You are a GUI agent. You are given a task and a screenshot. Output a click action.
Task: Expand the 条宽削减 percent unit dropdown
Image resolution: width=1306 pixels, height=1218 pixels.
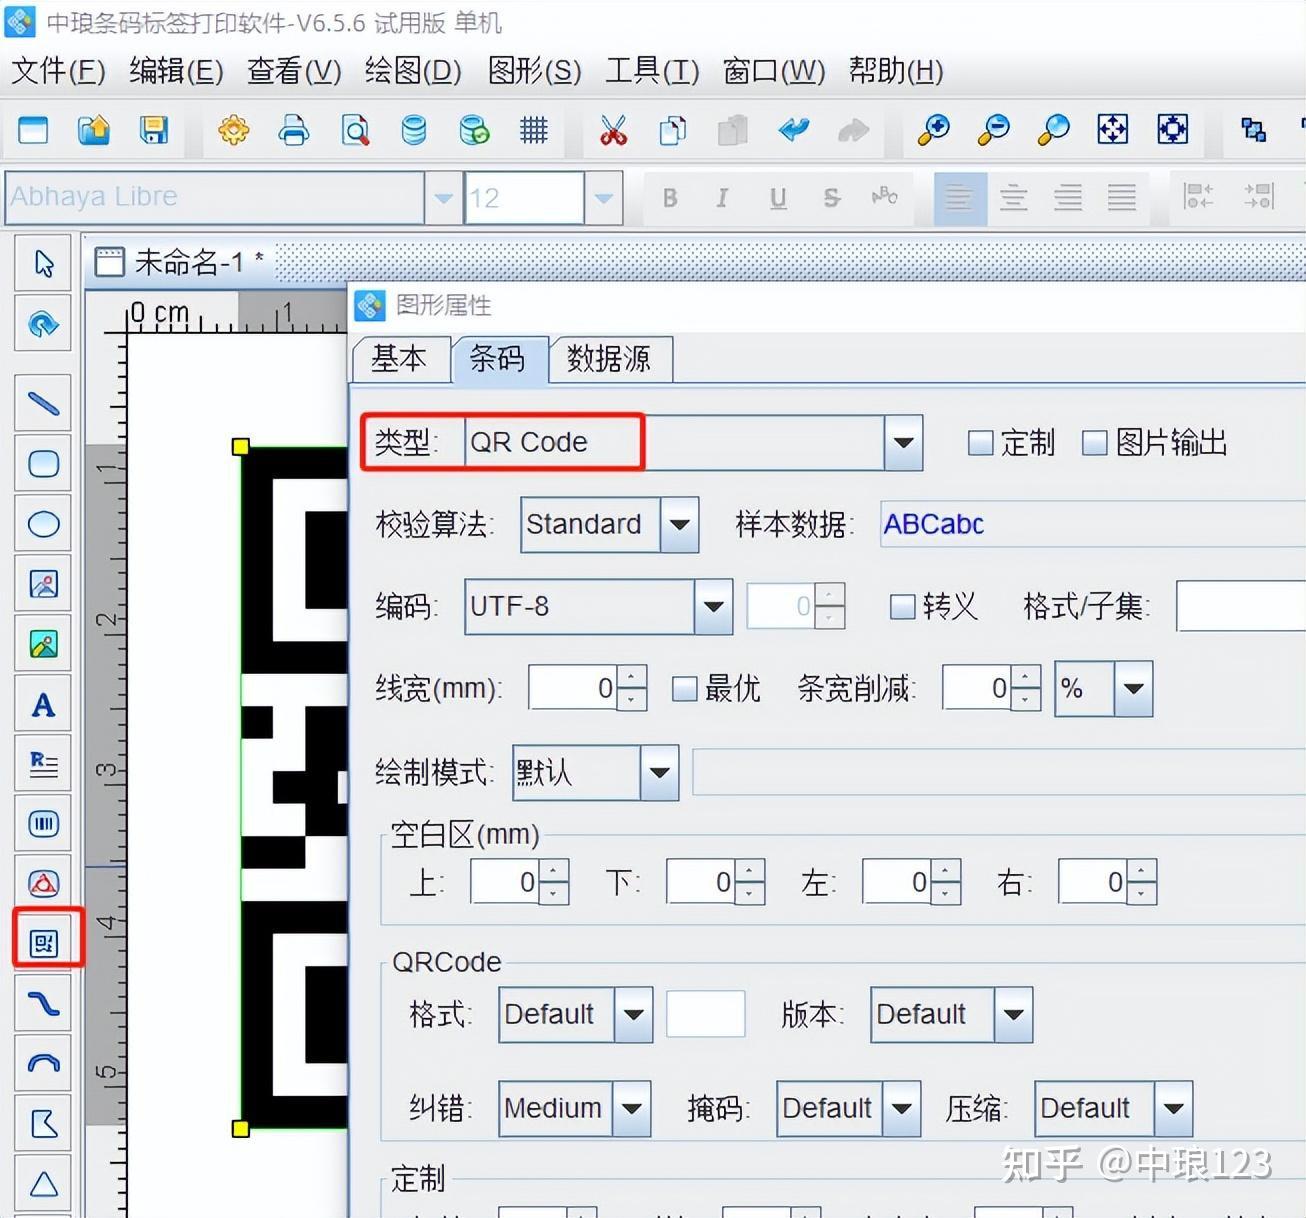[x=1133, y=689]
